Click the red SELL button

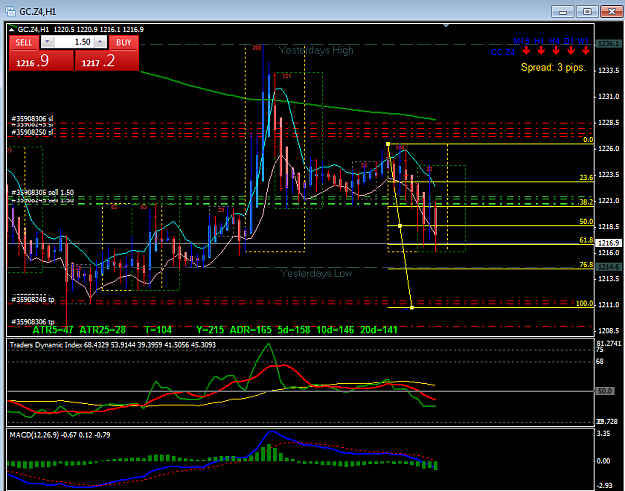pyautogui.click(x=24, y=43)
